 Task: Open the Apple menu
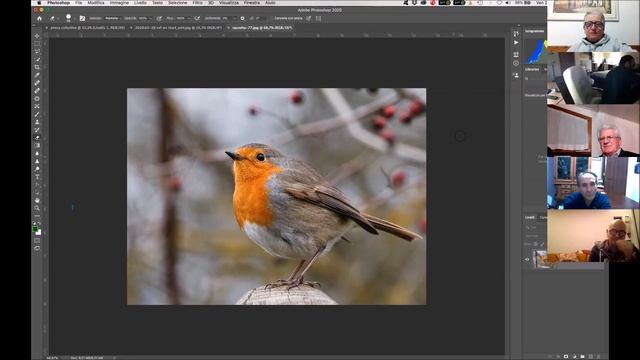point(39,2)
